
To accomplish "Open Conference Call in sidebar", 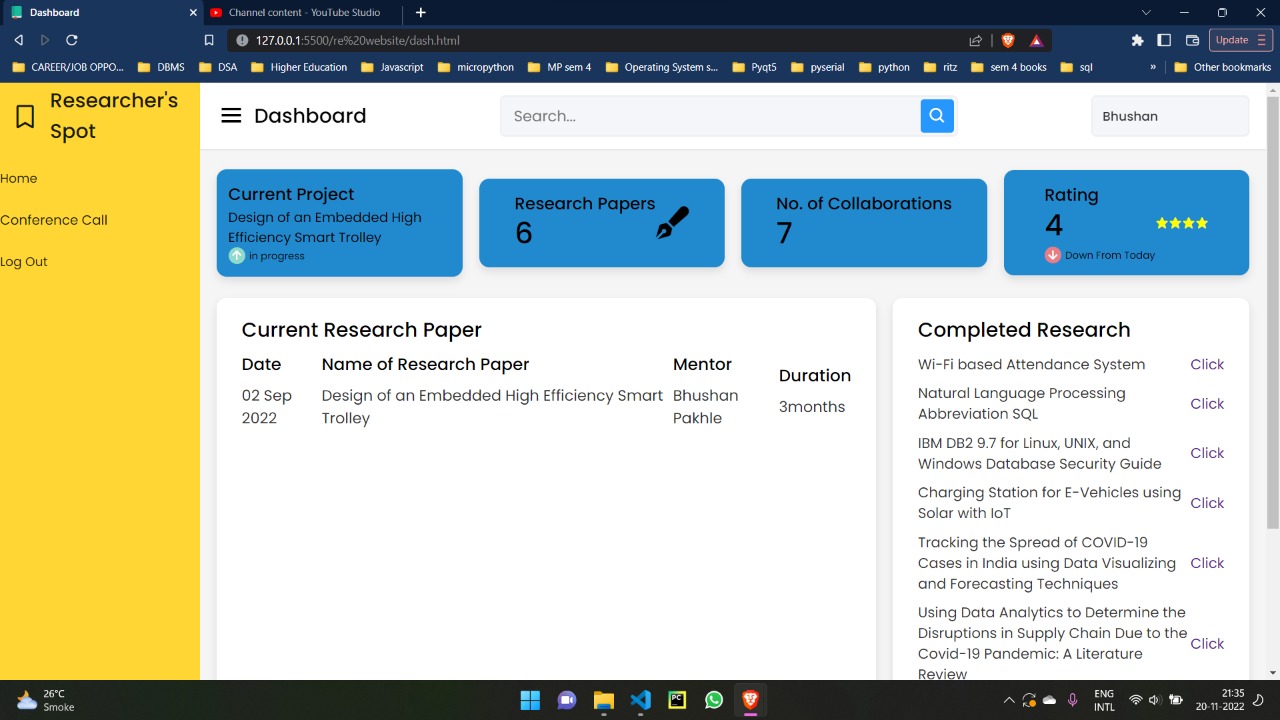I will pos(54,220).
